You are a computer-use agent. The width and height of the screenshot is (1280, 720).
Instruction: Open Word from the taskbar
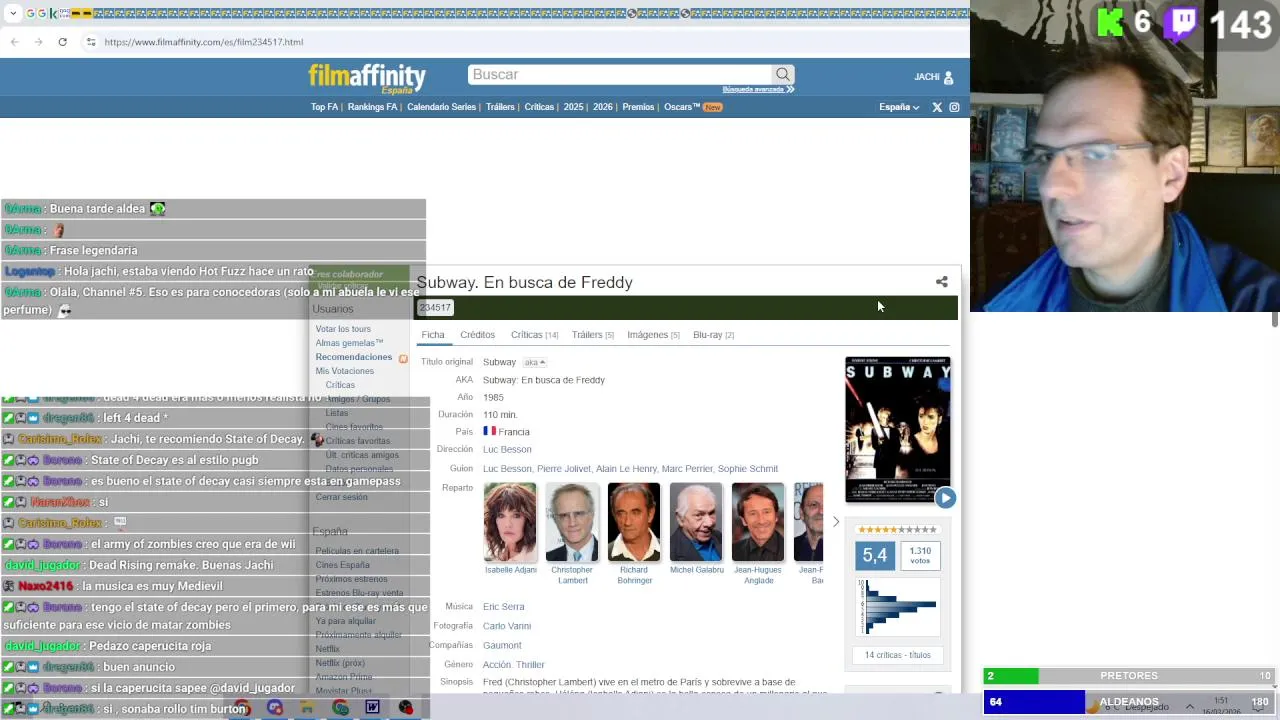tap(372, 708)
